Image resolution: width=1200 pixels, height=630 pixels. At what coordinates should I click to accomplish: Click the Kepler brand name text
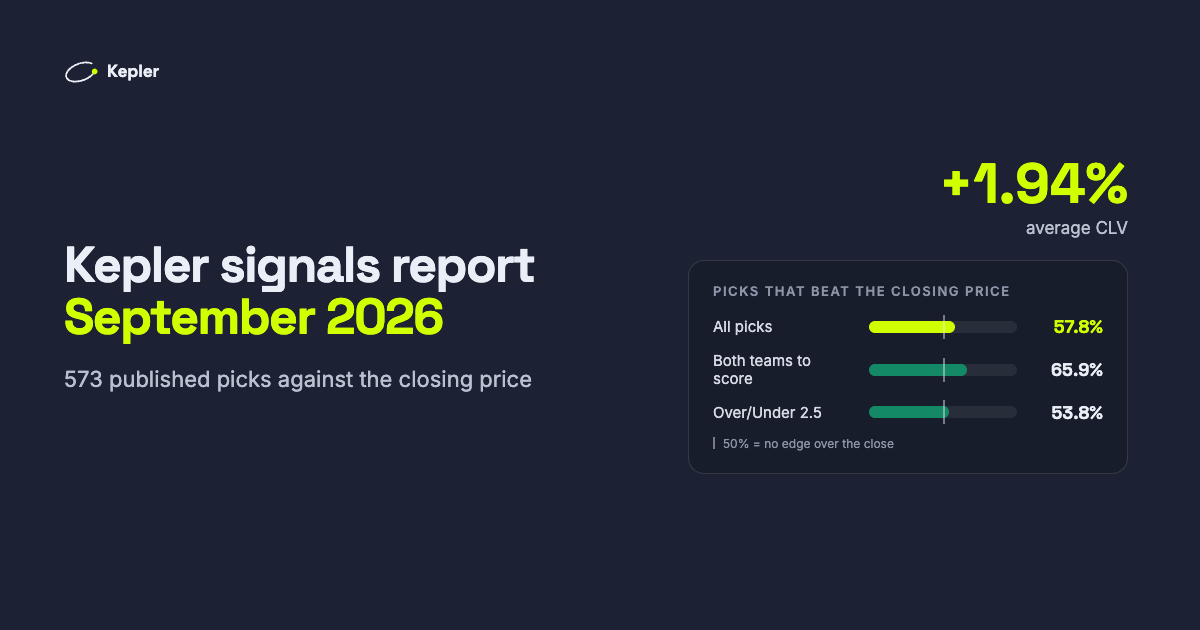point(133,72)
